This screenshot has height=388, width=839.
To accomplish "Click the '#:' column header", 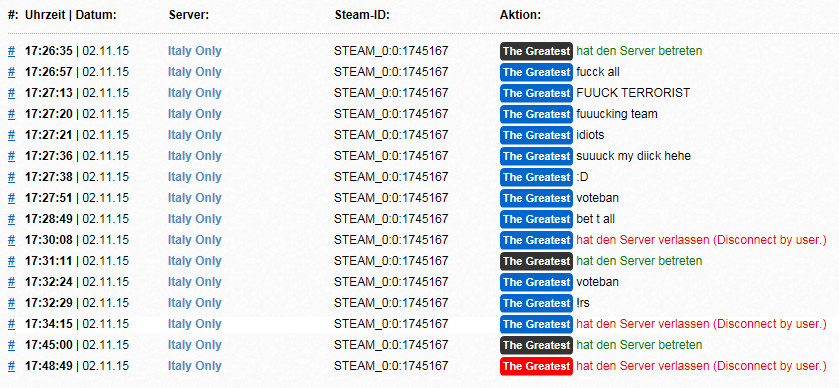I will 13,15.
